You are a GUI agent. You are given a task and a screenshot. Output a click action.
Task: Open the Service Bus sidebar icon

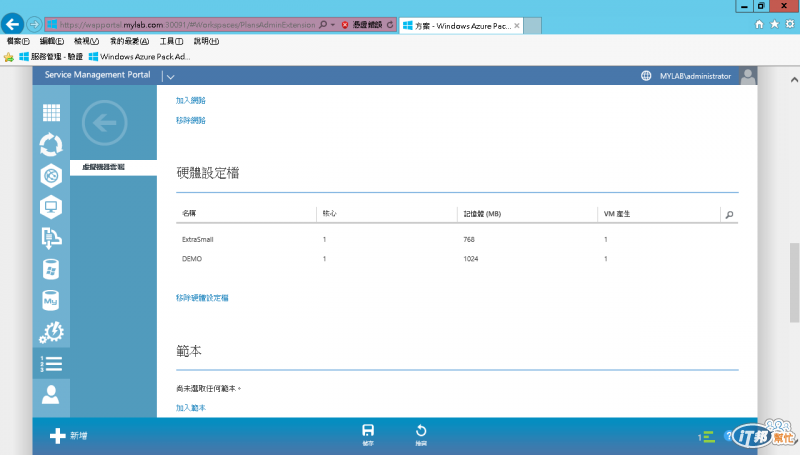pyautogui.click(x=51, y=238)
